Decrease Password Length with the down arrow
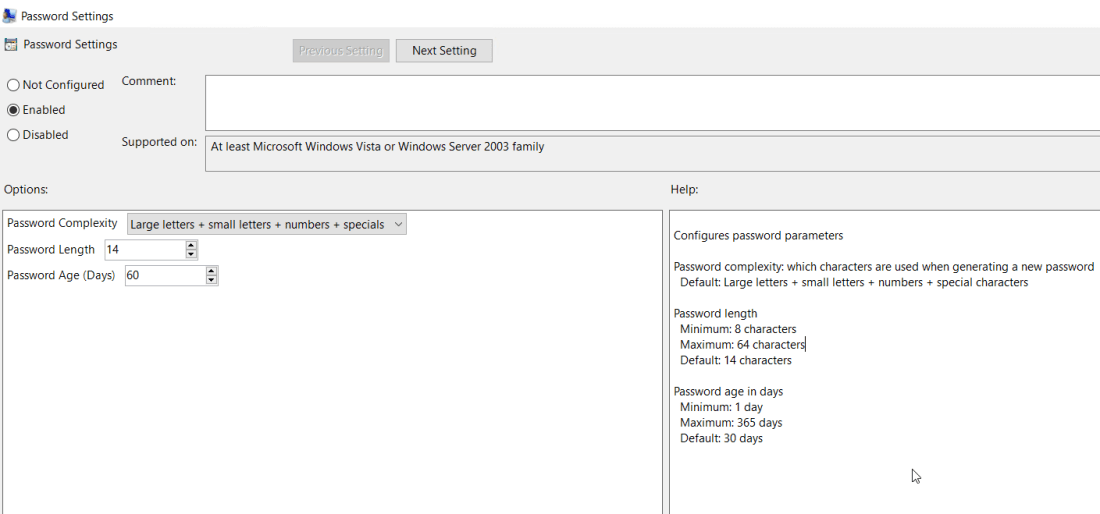This screenshot has width=1100, height=514. tap(191, 254)
